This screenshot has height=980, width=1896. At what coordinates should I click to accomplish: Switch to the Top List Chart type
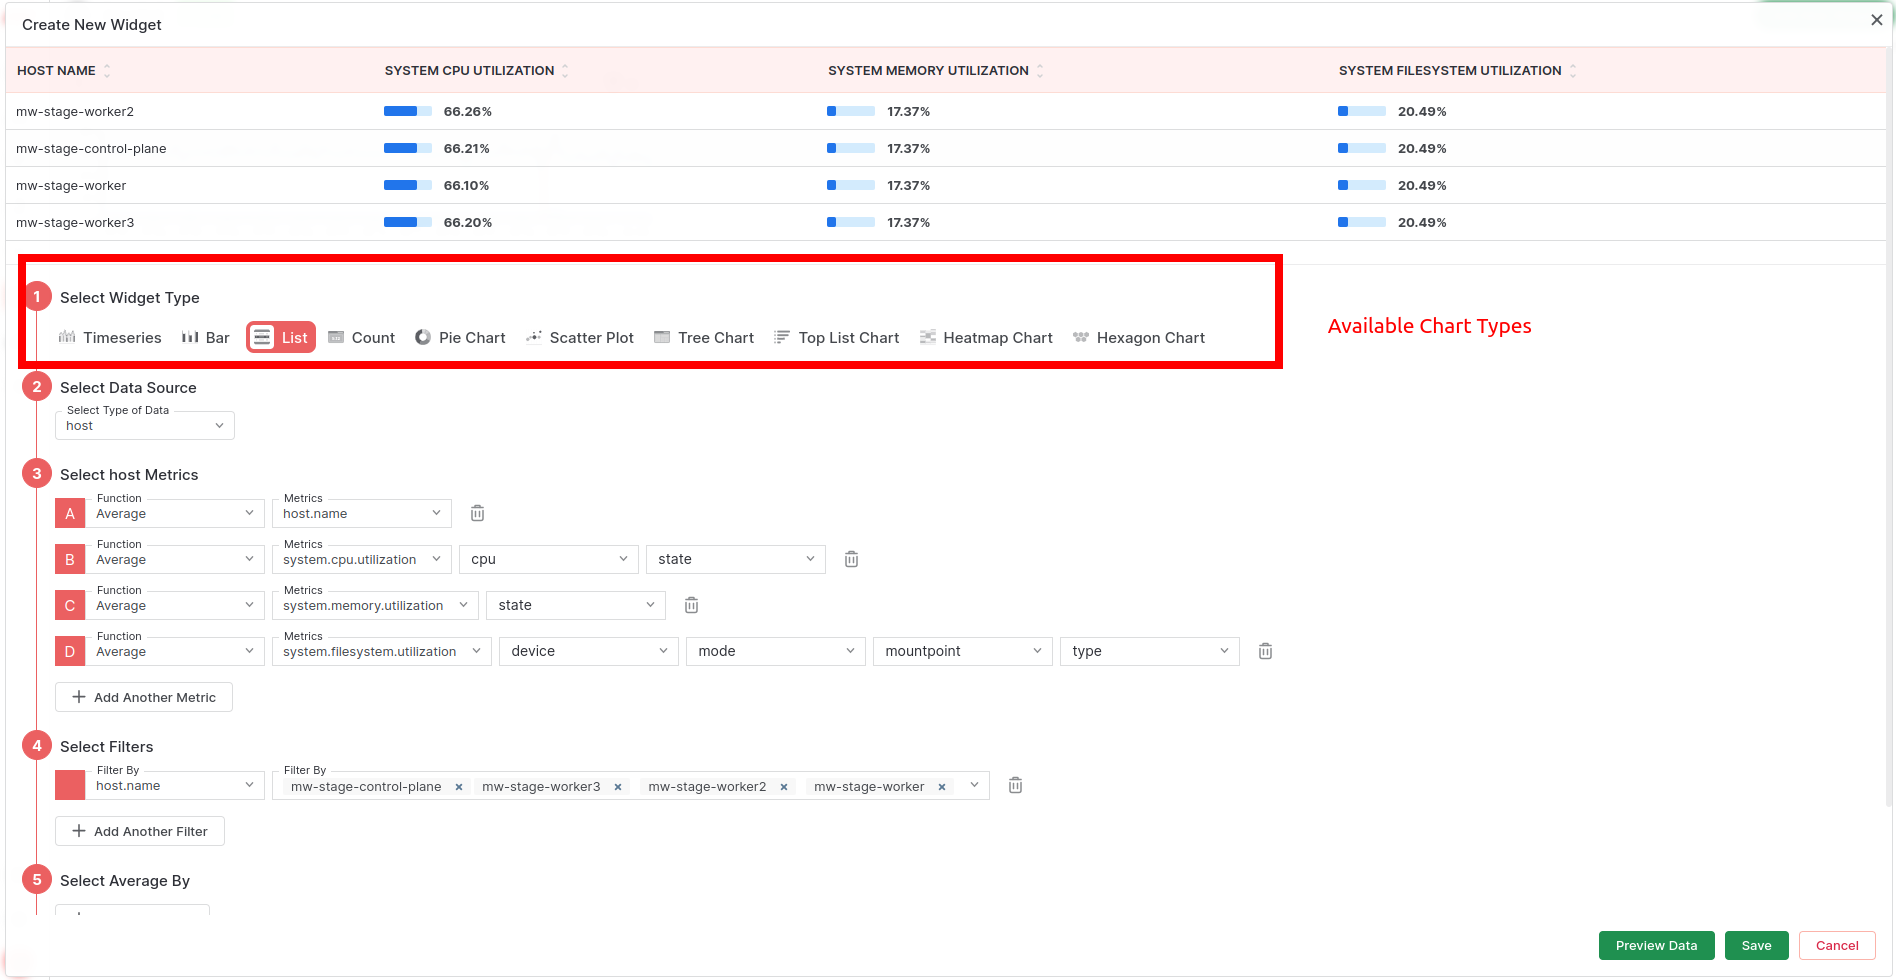(836, 338)
